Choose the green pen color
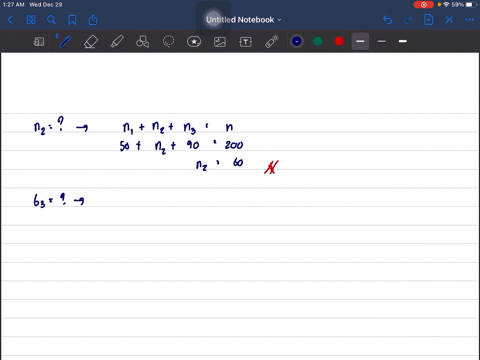Screen dimensions: 480x360 pos(318,41)
